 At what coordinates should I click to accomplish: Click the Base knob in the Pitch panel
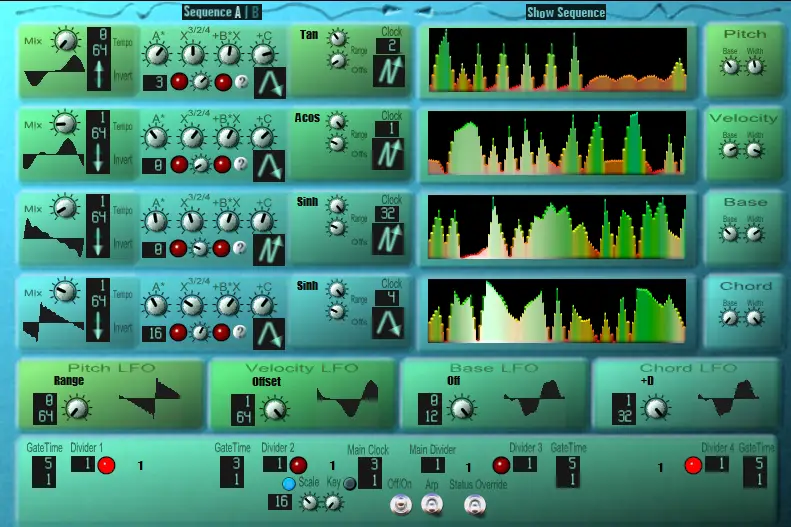coord(730,66)
